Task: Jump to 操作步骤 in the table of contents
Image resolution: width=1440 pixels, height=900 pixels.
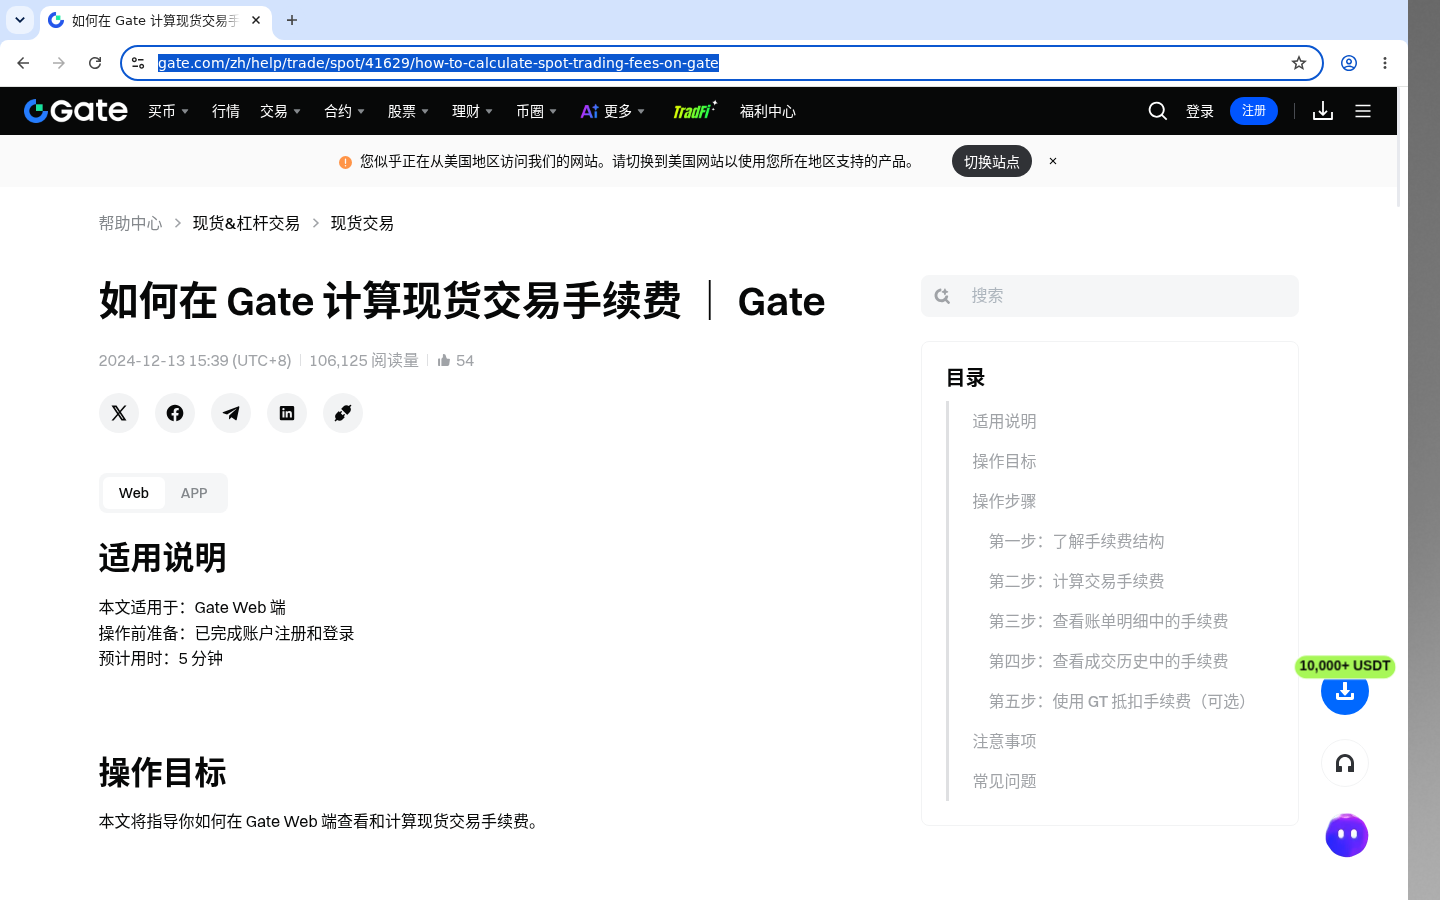Action: click(x=1004, y=501)
